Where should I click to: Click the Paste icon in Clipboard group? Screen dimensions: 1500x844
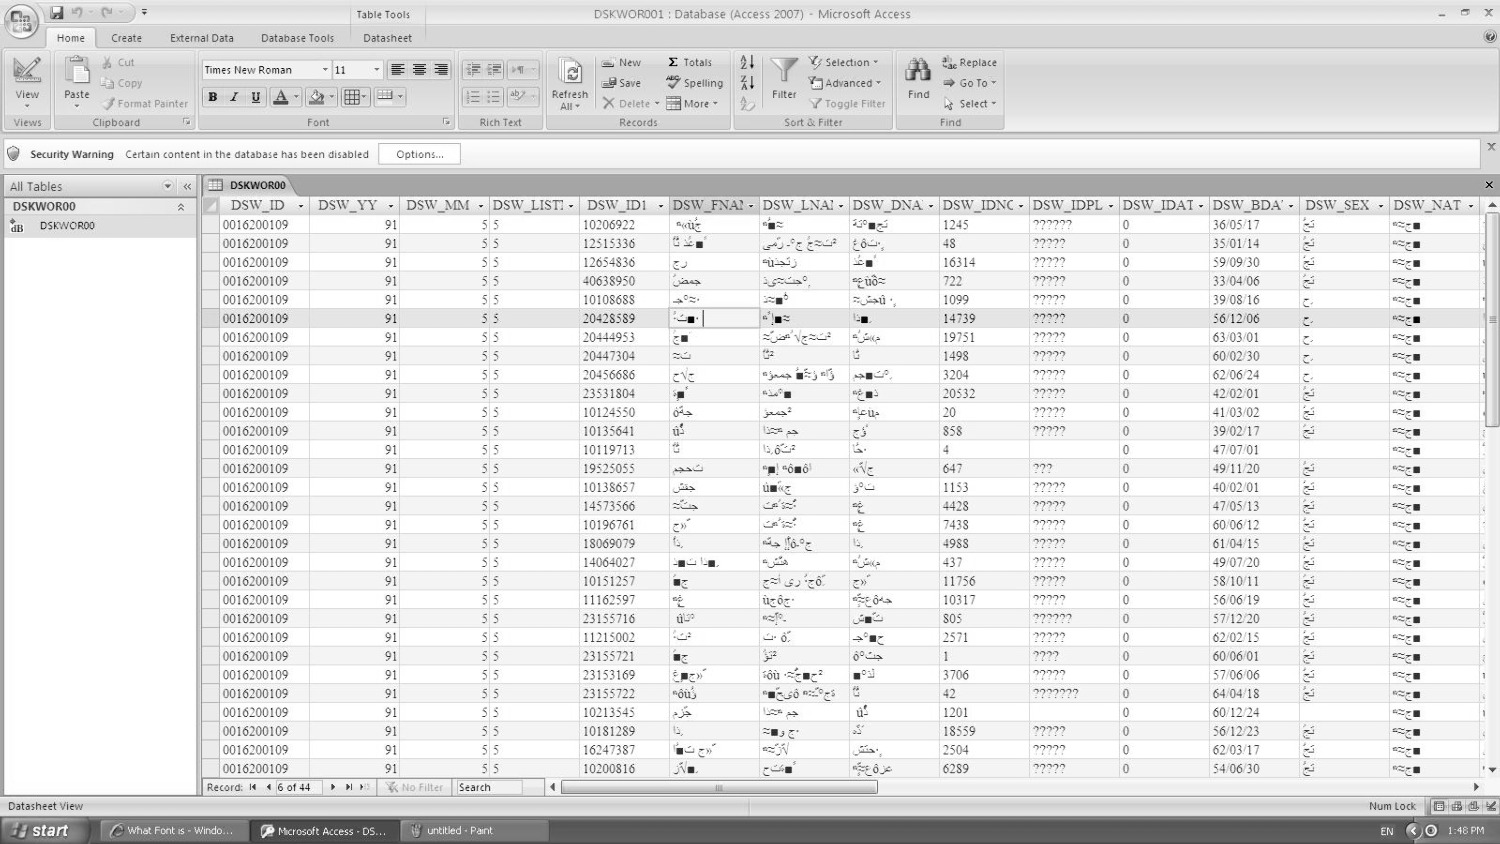[77, 72]
